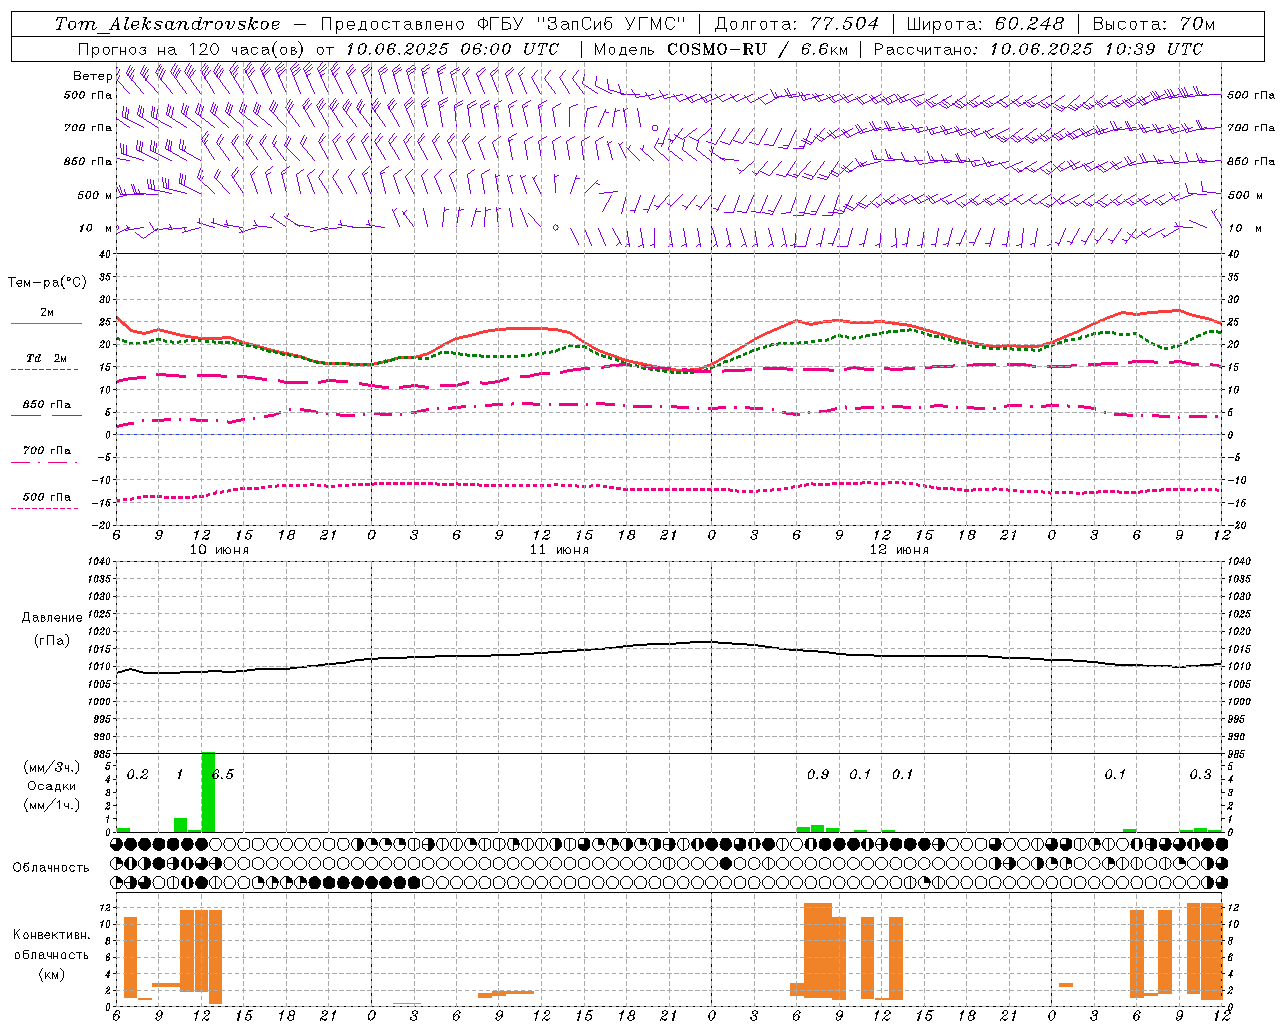
Task: Click the (км) unit label for convective cloud
Action: point(51,974)
